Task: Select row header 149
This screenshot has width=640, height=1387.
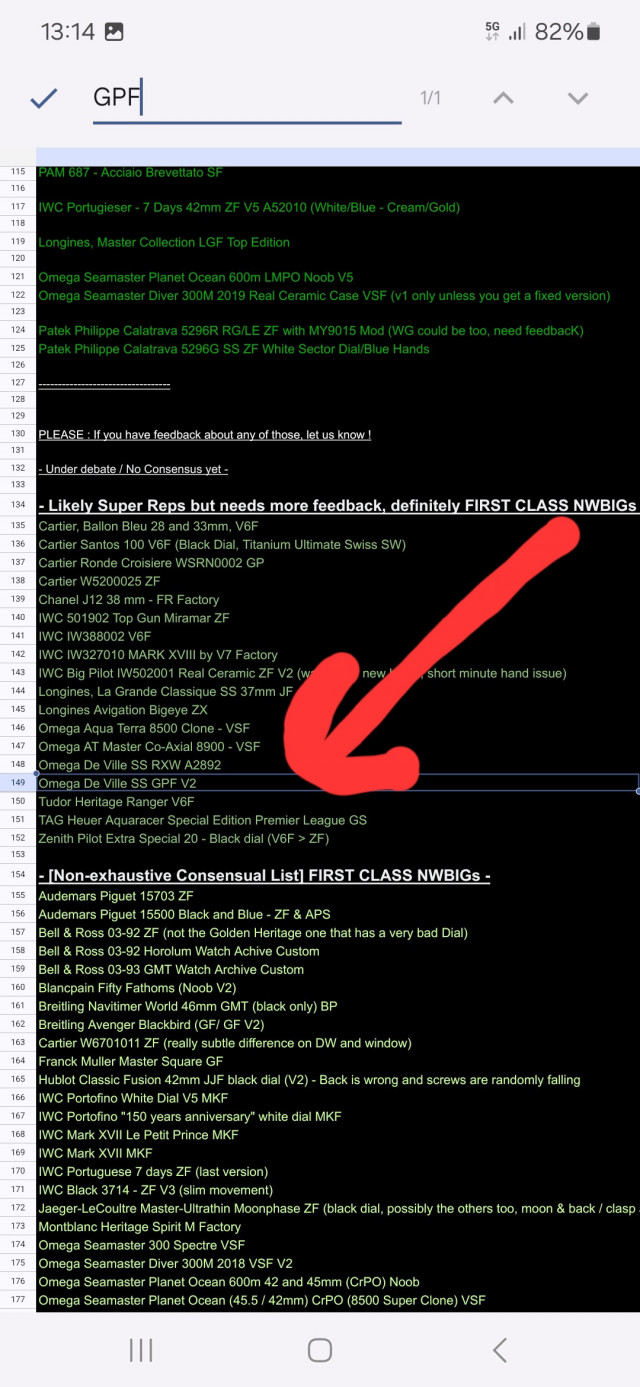Action: click(x=18, y=783)
